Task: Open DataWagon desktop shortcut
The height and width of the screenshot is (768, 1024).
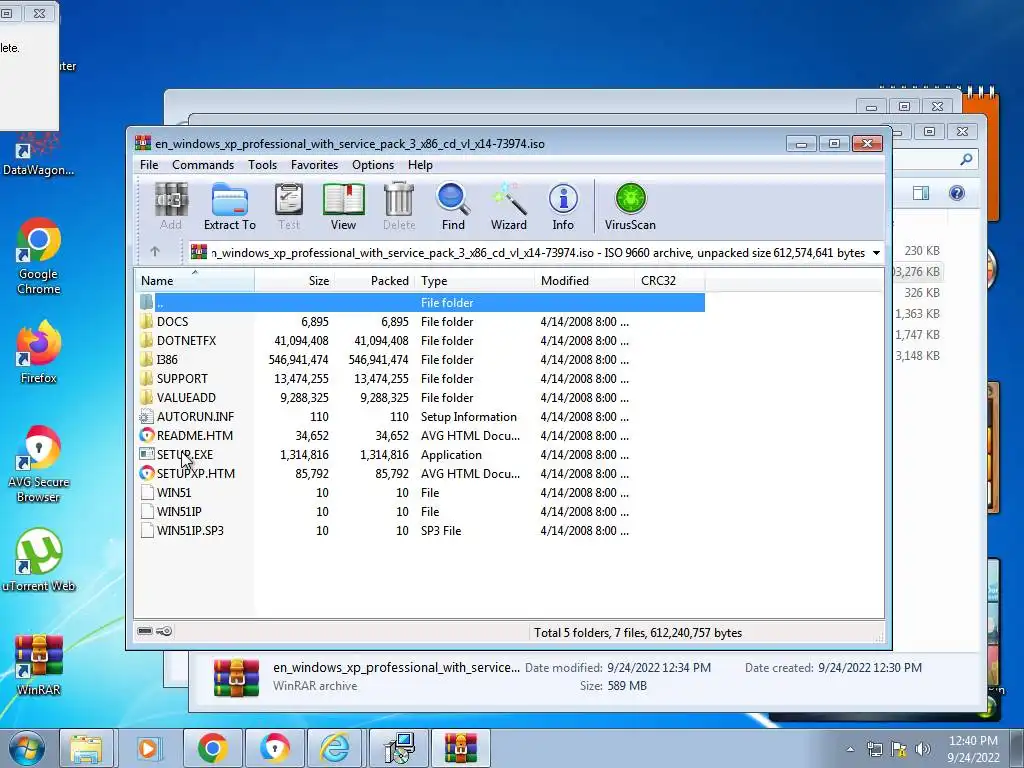Action: (x=39, y=155)
